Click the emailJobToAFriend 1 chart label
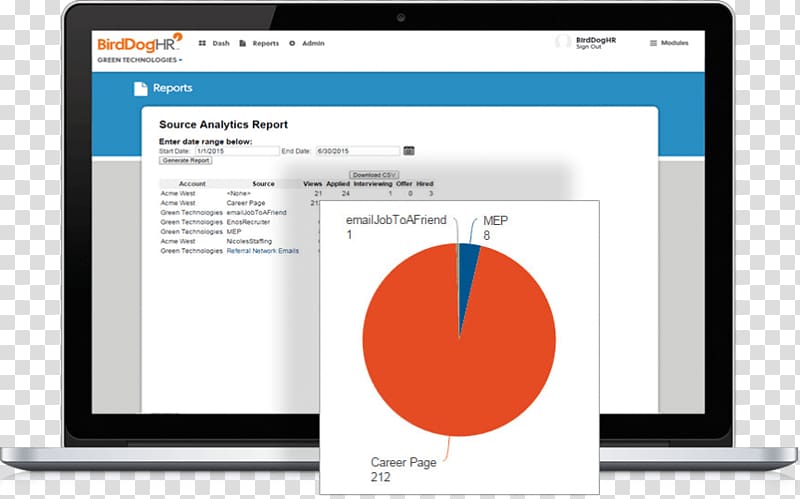This screenshot has width=800, height=499. click(x=396, y=227)
